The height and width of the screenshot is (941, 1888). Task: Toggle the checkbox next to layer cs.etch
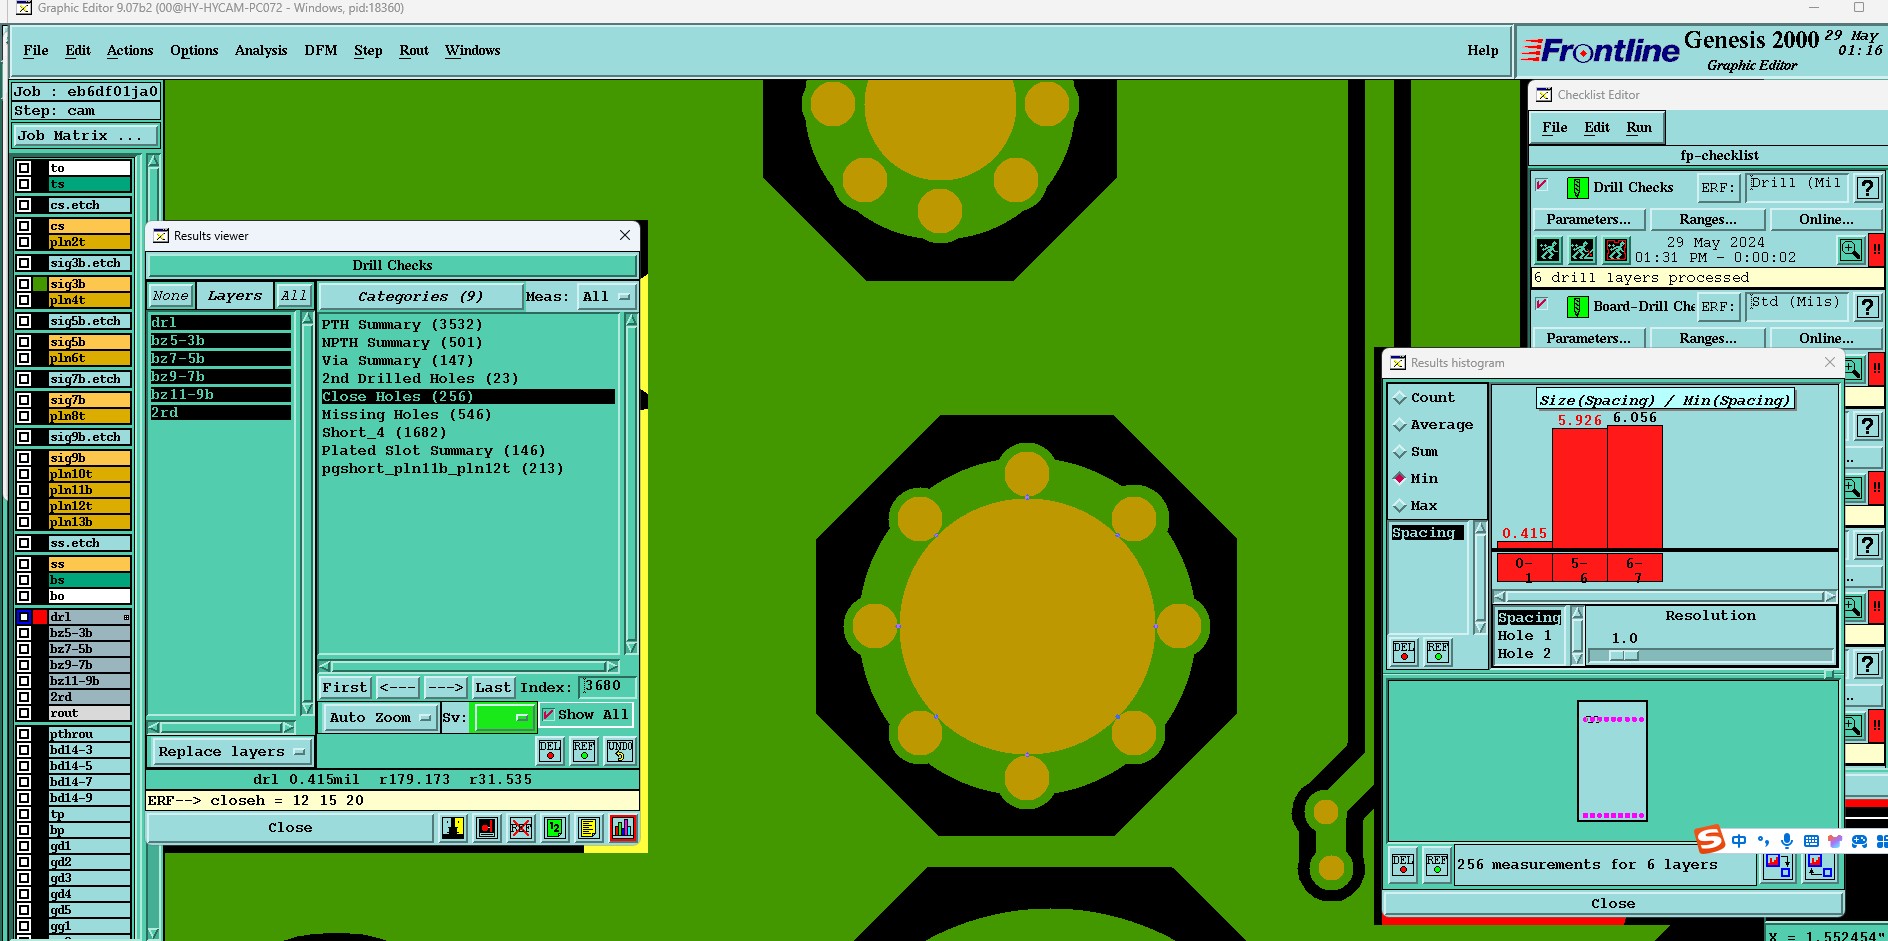click(24, 205)
